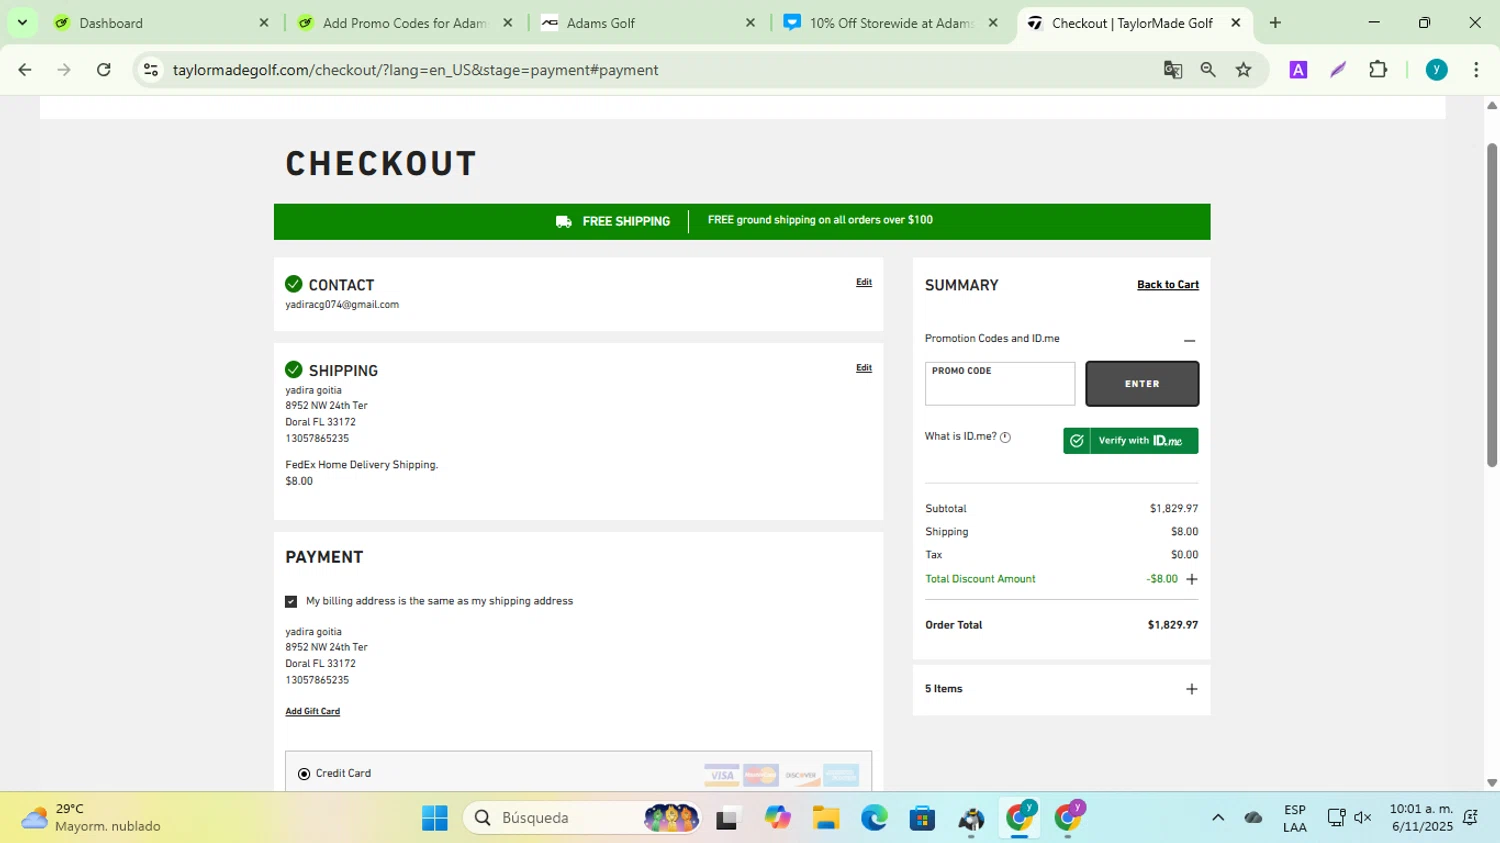The image size is (1500, 843).
Task: Click the muted volume tray icon
Action: pyautogui.click(x=1363, y=818)
